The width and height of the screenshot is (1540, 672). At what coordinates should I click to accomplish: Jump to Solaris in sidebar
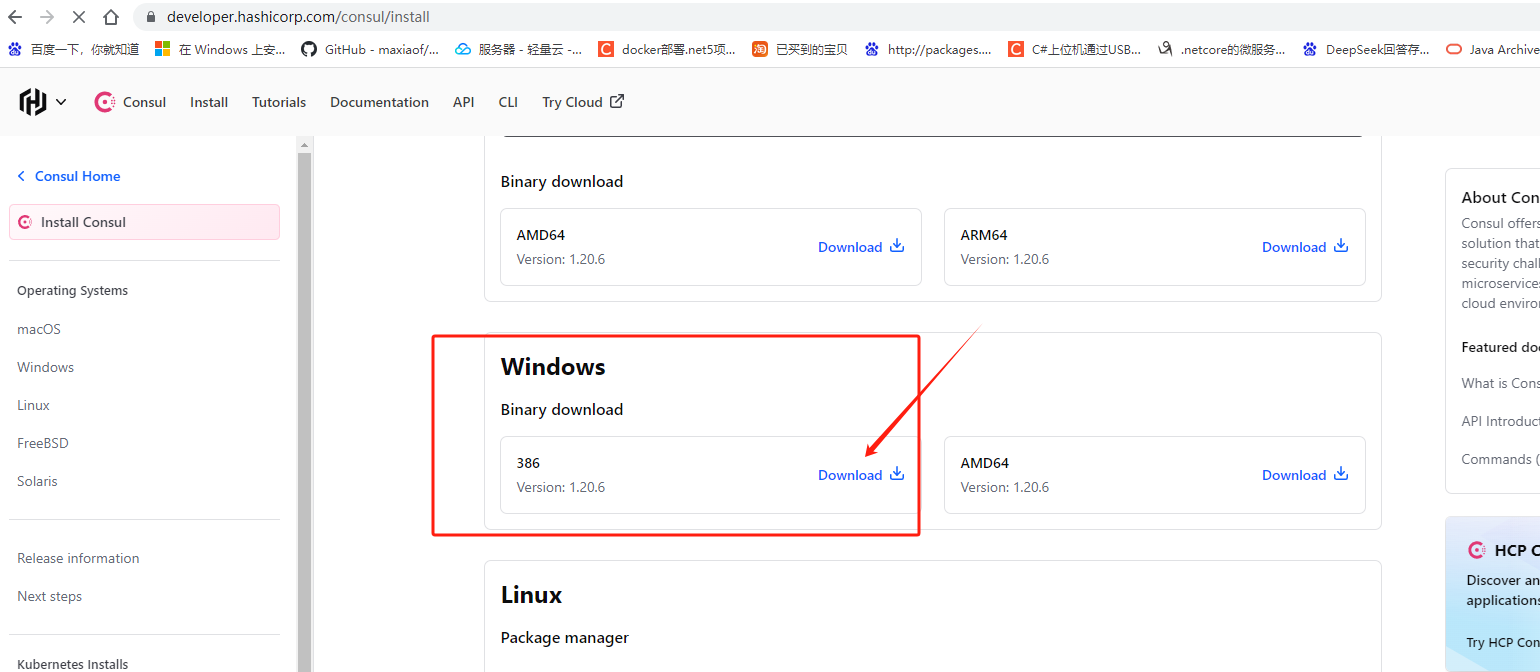[37, 481]
